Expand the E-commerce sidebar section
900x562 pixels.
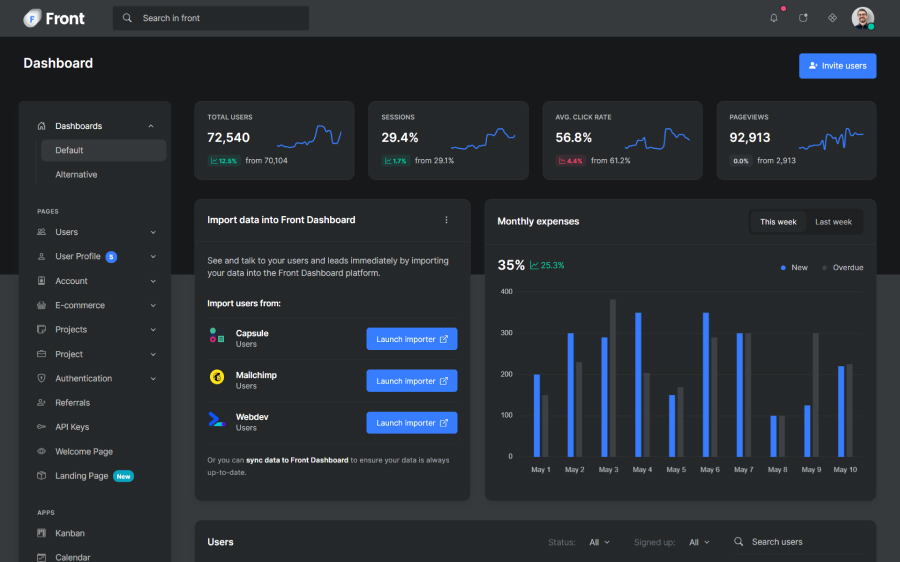(x=95, y=305)
